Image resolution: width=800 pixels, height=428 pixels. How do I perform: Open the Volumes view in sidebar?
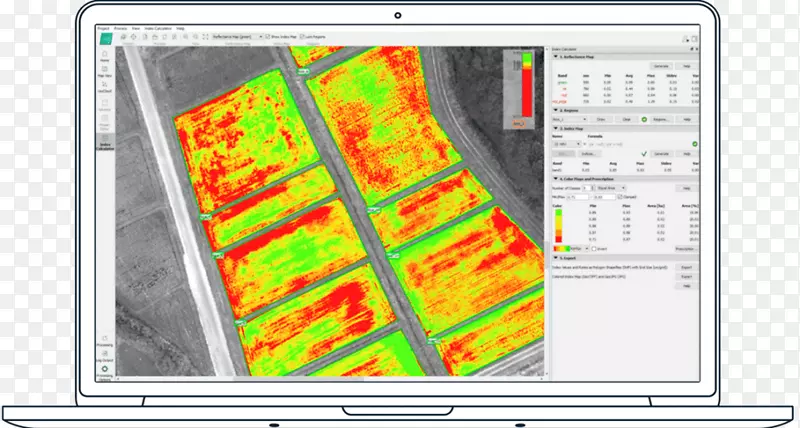[x=105, y=105]
